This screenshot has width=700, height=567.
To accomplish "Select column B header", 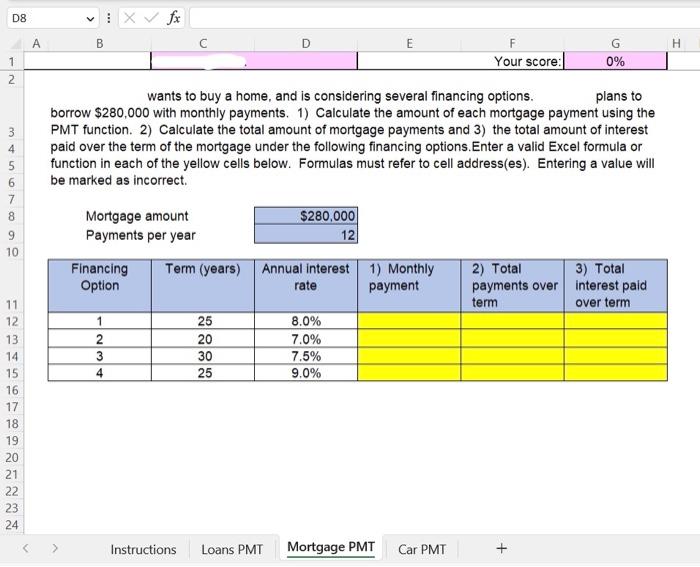I will point(100,43).
